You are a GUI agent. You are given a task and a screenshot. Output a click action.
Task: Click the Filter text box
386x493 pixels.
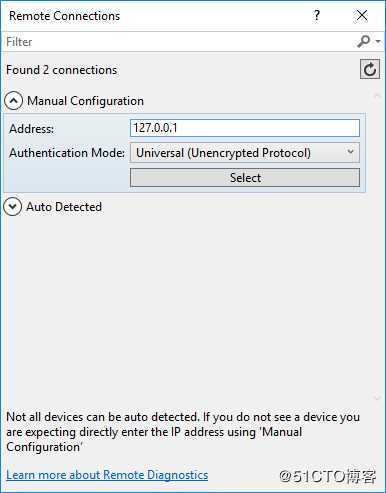click(x=180, y=42)
